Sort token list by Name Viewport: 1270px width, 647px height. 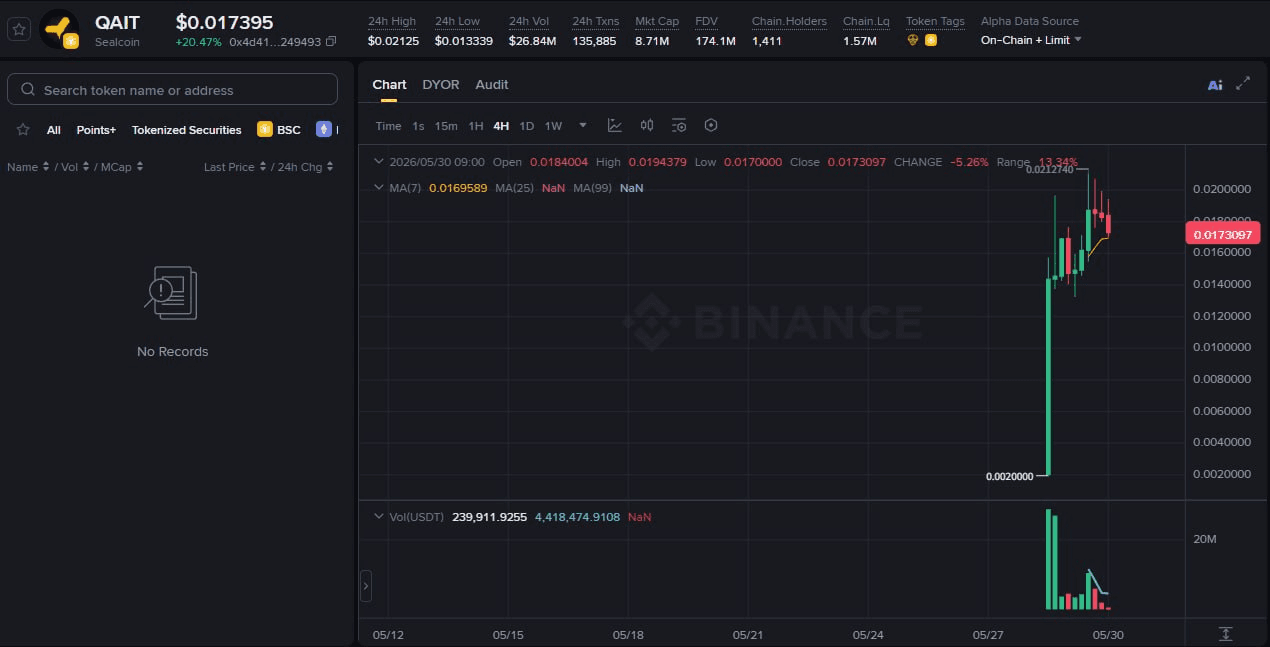click(x=28, y=167)
